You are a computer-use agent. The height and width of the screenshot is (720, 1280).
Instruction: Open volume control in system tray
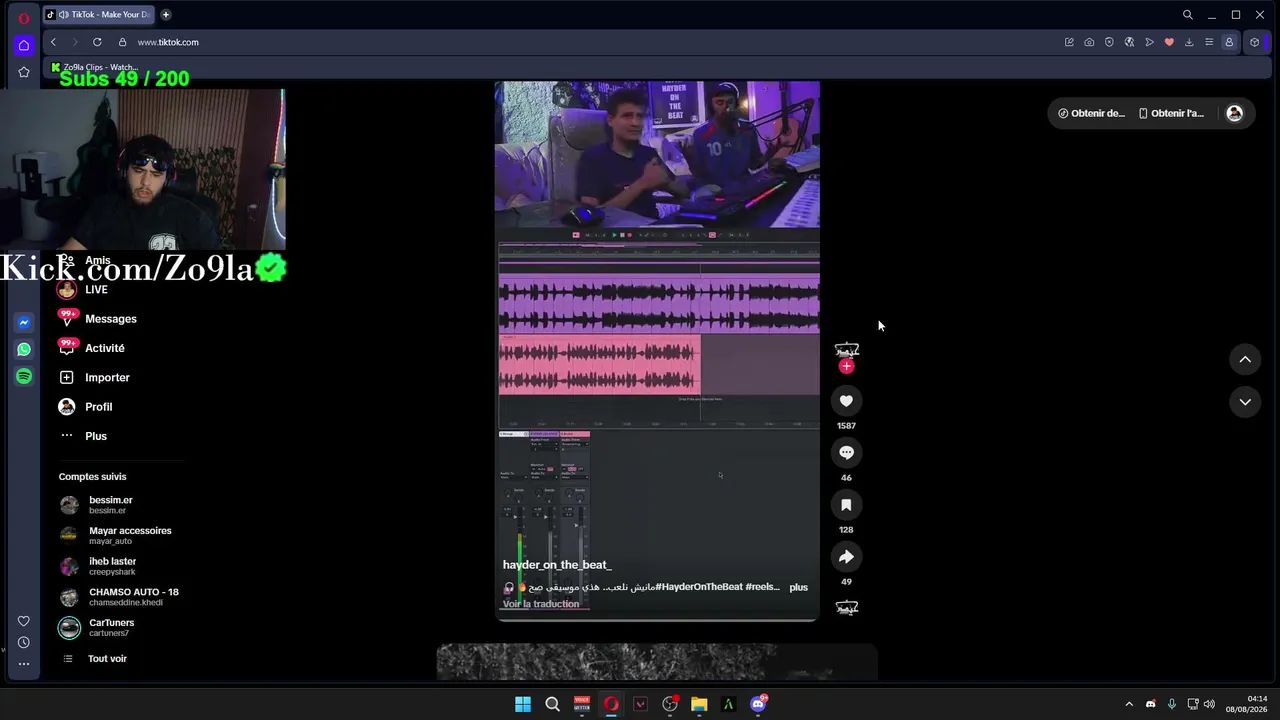point(1209,704)
